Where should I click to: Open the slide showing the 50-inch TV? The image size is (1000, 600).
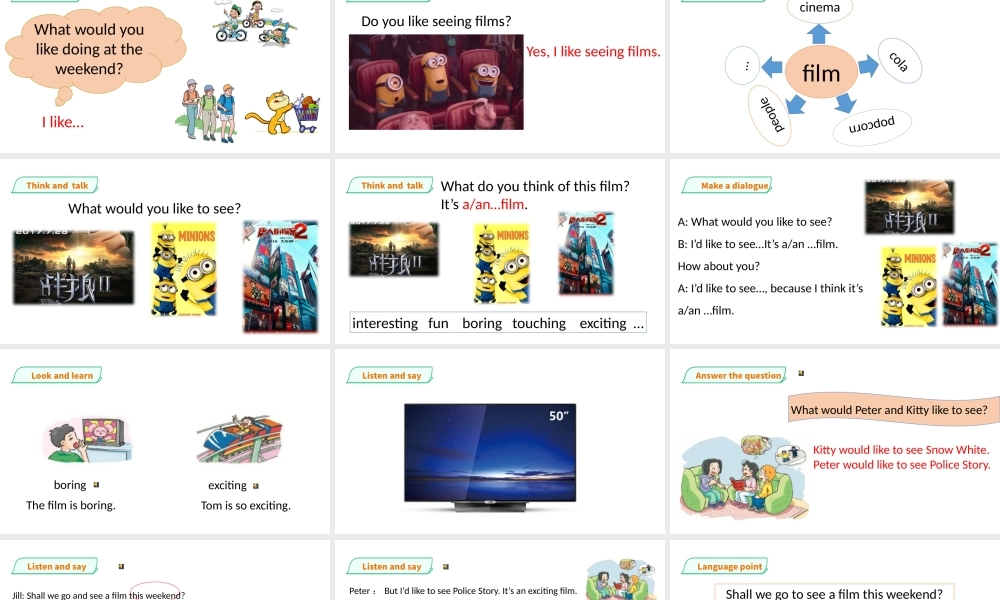point(499,441)
